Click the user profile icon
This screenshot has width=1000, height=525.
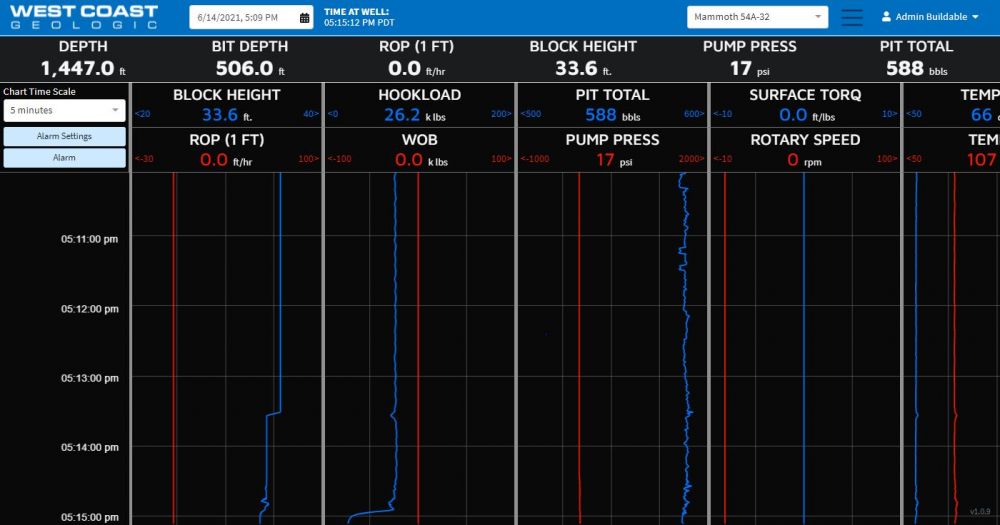[x=886, y=17]
